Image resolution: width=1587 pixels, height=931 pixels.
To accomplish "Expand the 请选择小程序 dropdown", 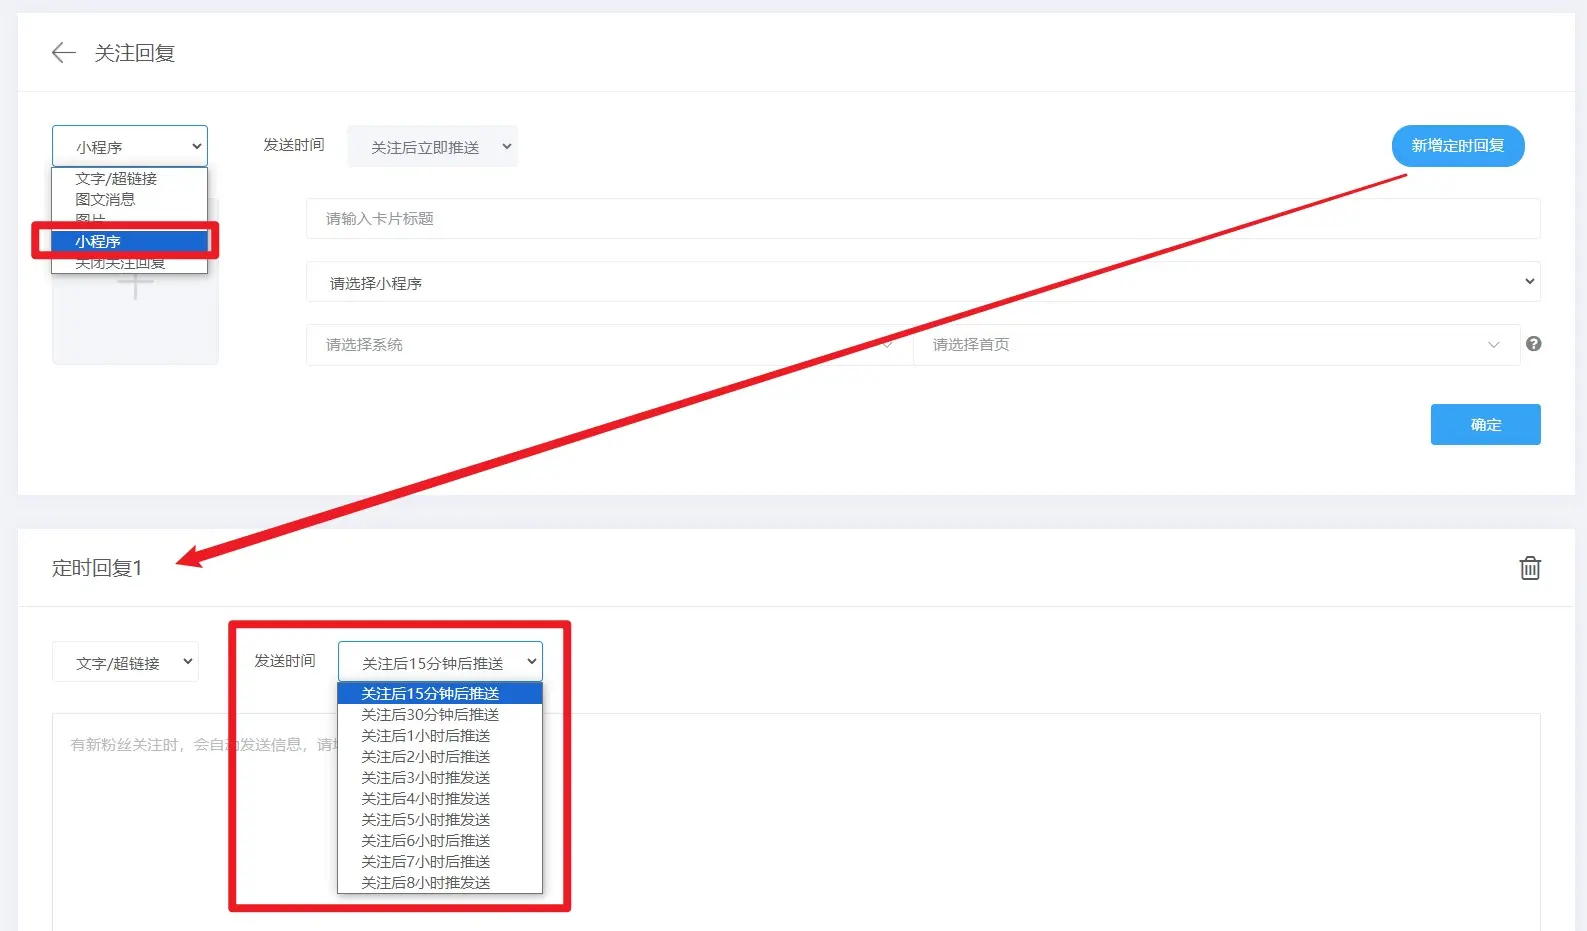I will point(922,283).
